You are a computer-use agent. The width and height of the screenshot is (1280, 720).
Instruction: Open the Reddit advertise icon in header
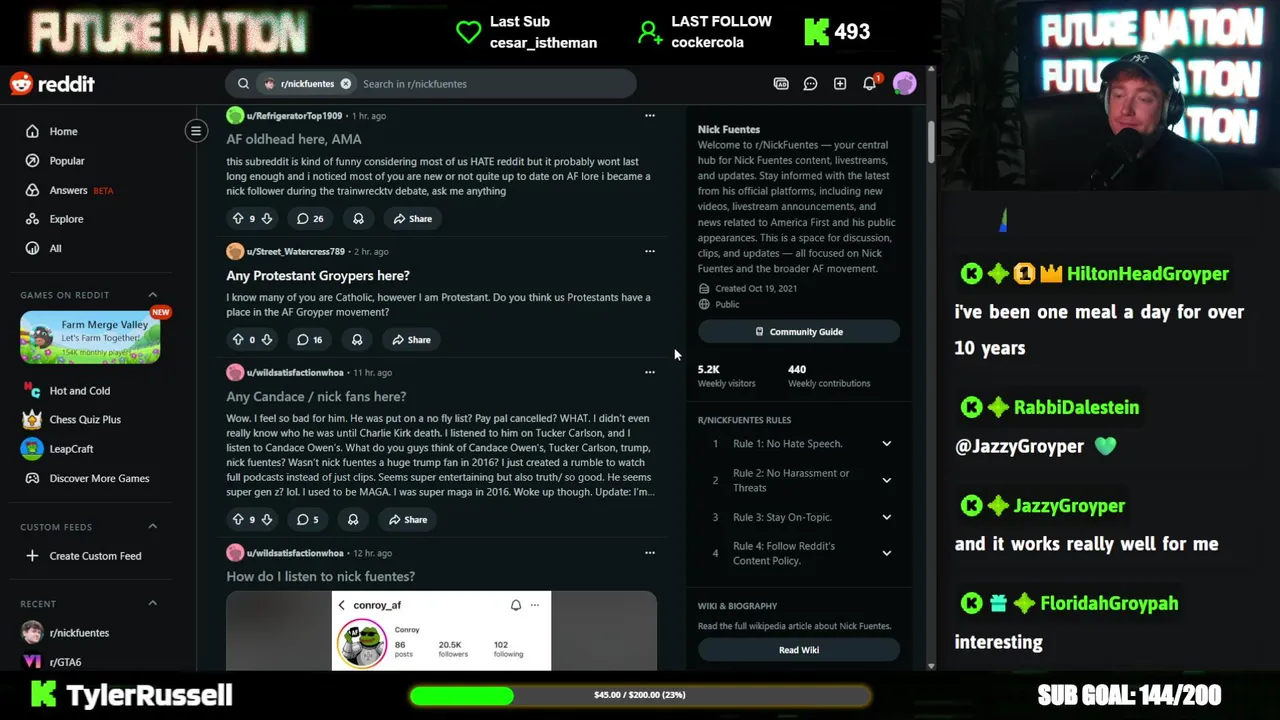click(x=781, y=84)
